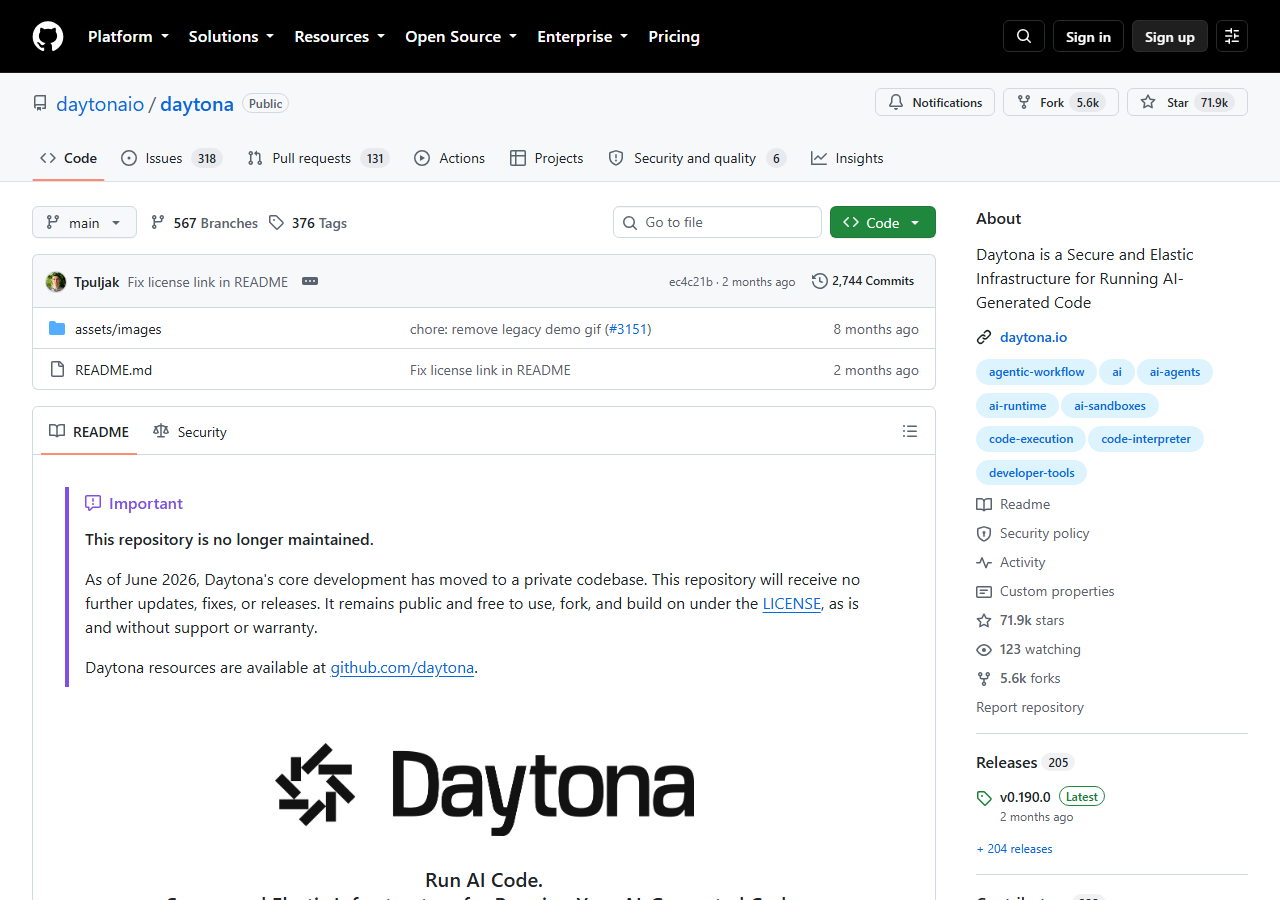Select the Code repository tab
1280x900 pixels.
tap(68, 158)
